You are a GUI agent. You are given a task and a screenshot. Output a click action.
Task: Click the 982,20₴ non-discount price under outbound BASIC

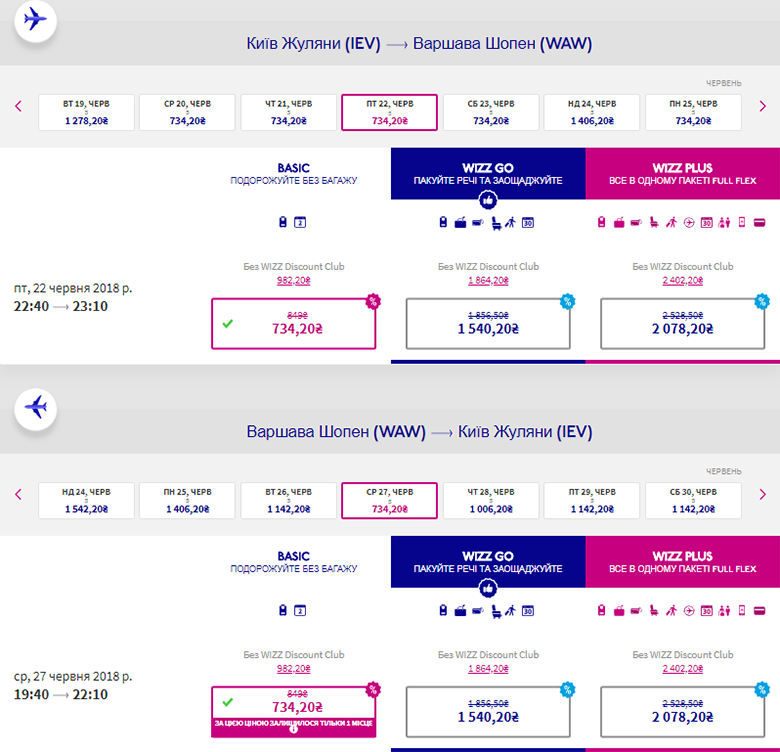[293, 282]
